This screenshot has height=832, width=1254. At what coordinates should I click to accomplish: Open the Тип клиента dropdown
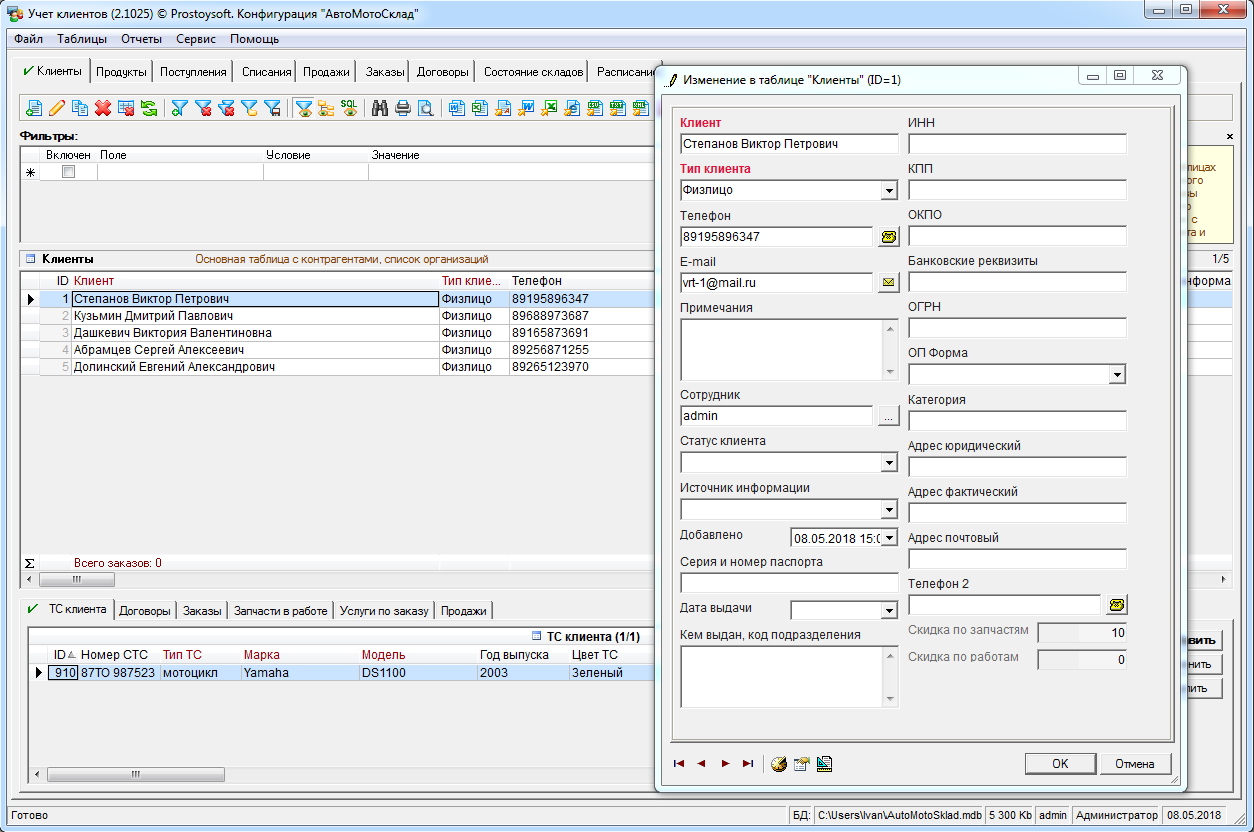(x=889, y=191)
